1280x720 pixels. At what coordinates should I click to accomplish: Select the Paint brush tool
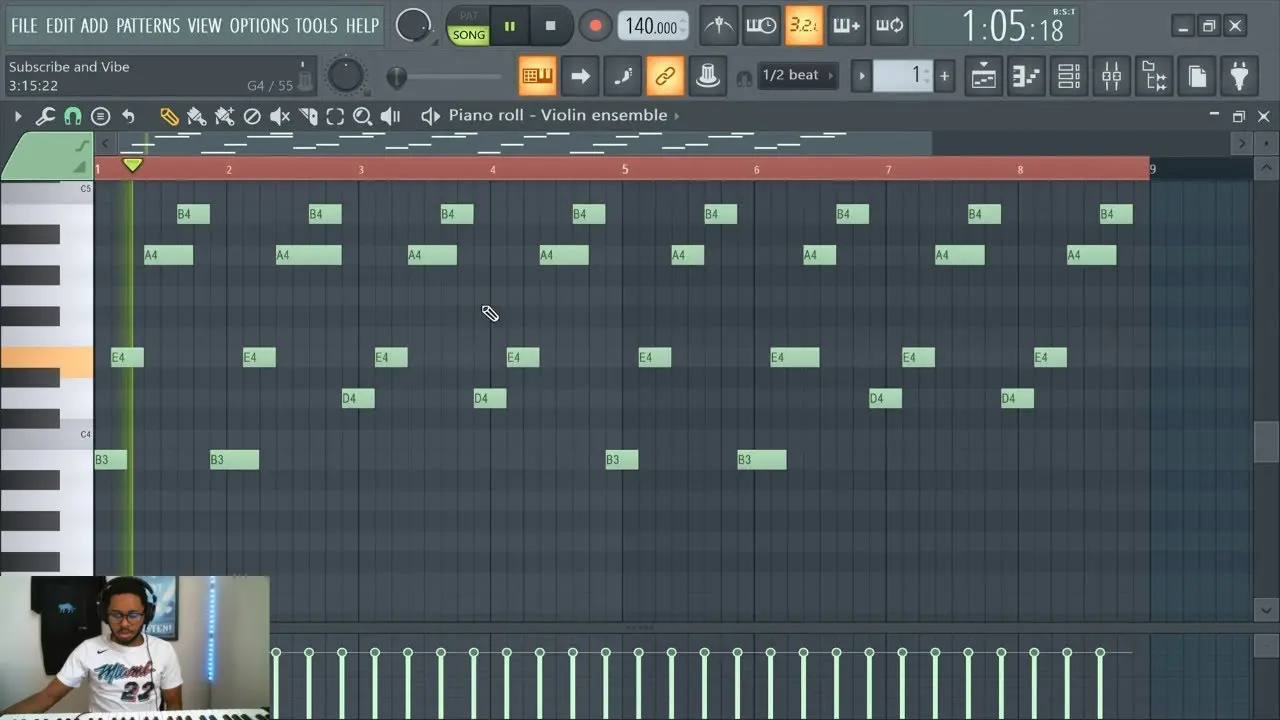point(196,116)
